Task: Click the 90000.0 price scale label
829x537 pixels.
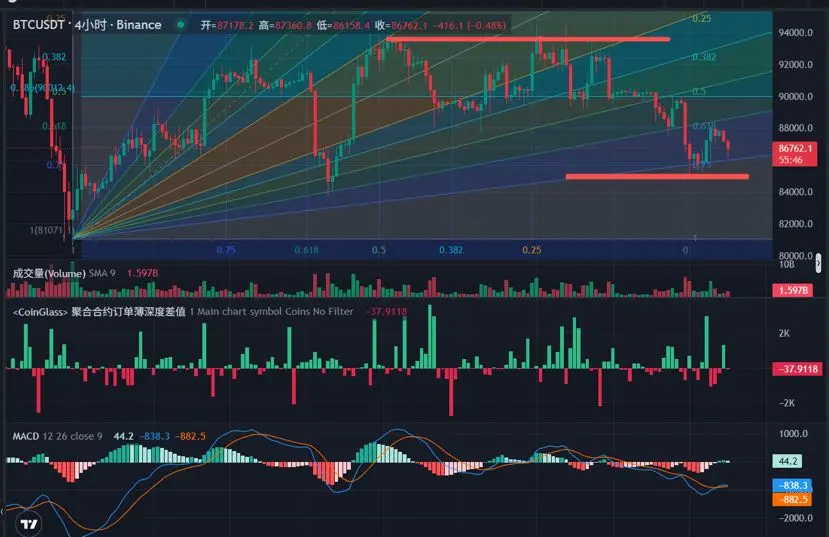Action: point(796,96)
